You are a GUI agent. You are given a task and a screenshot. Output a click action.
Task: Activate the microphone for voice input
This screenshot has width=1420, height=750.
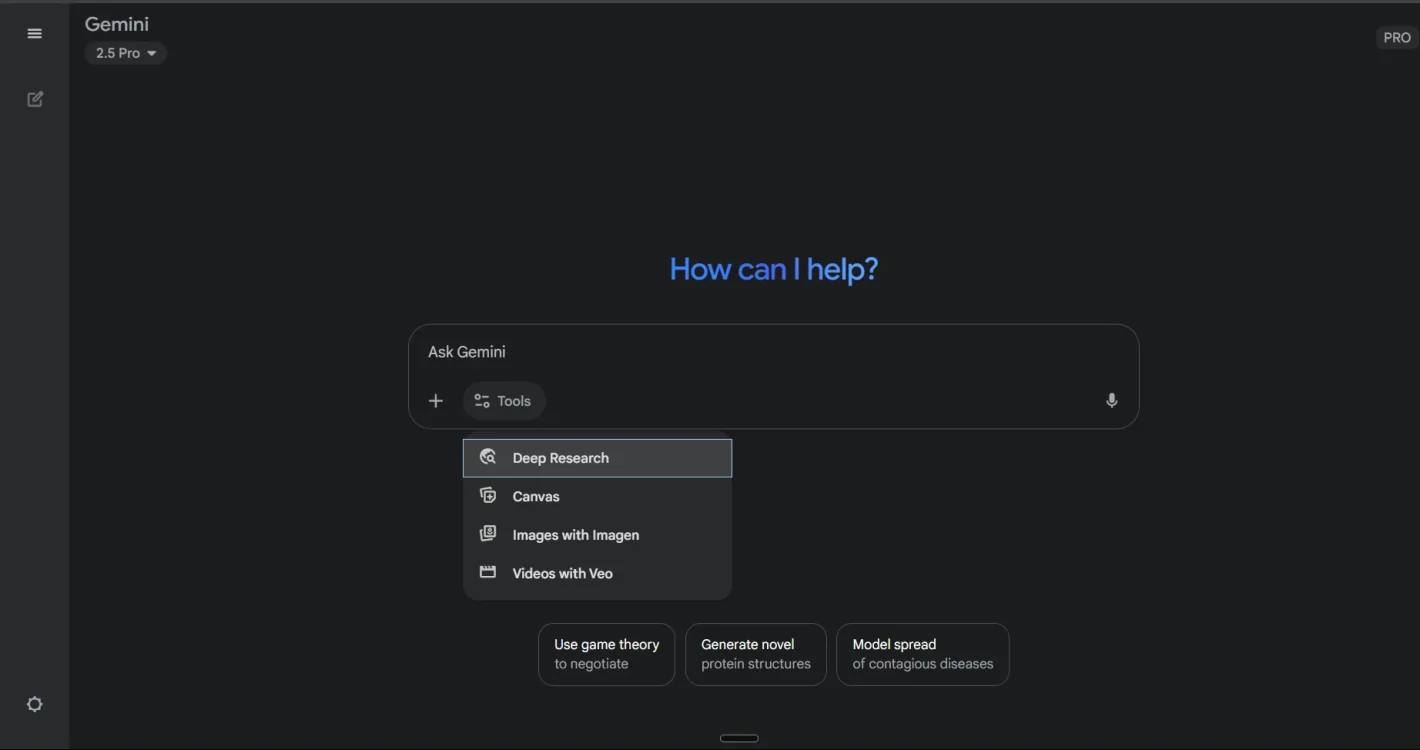point(1111,401)
